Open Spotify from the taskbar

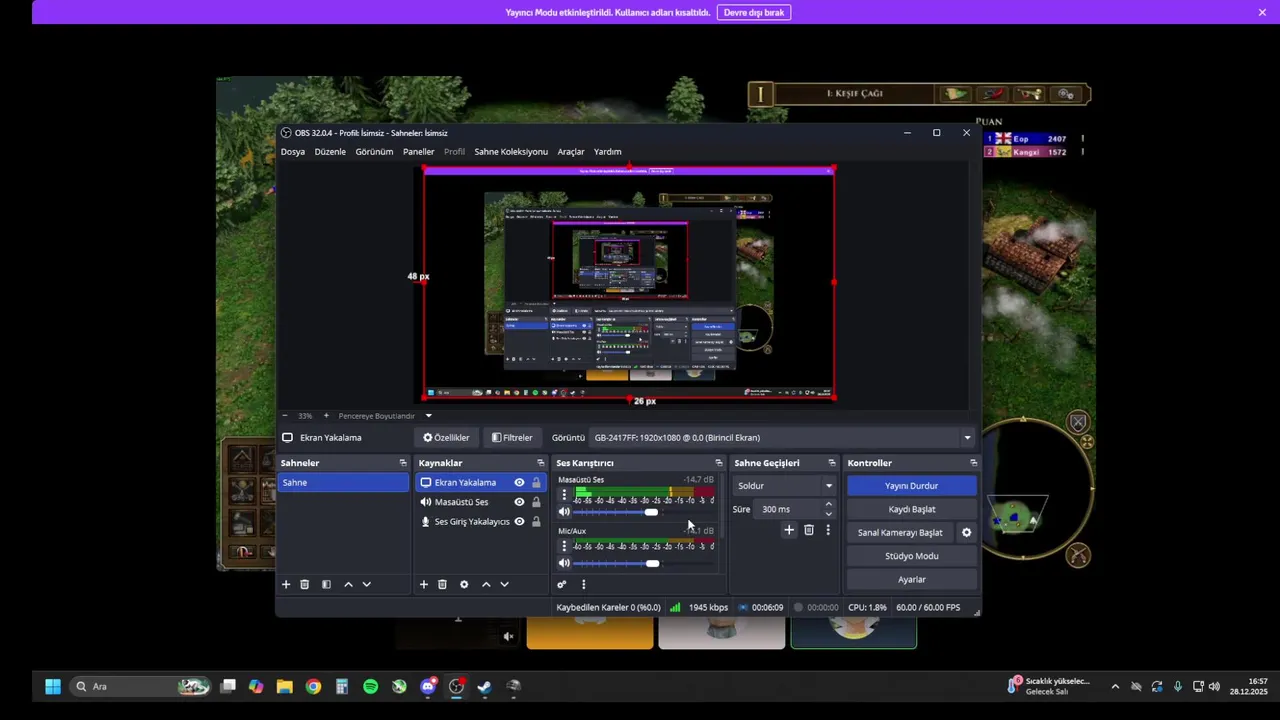(371, 687)
